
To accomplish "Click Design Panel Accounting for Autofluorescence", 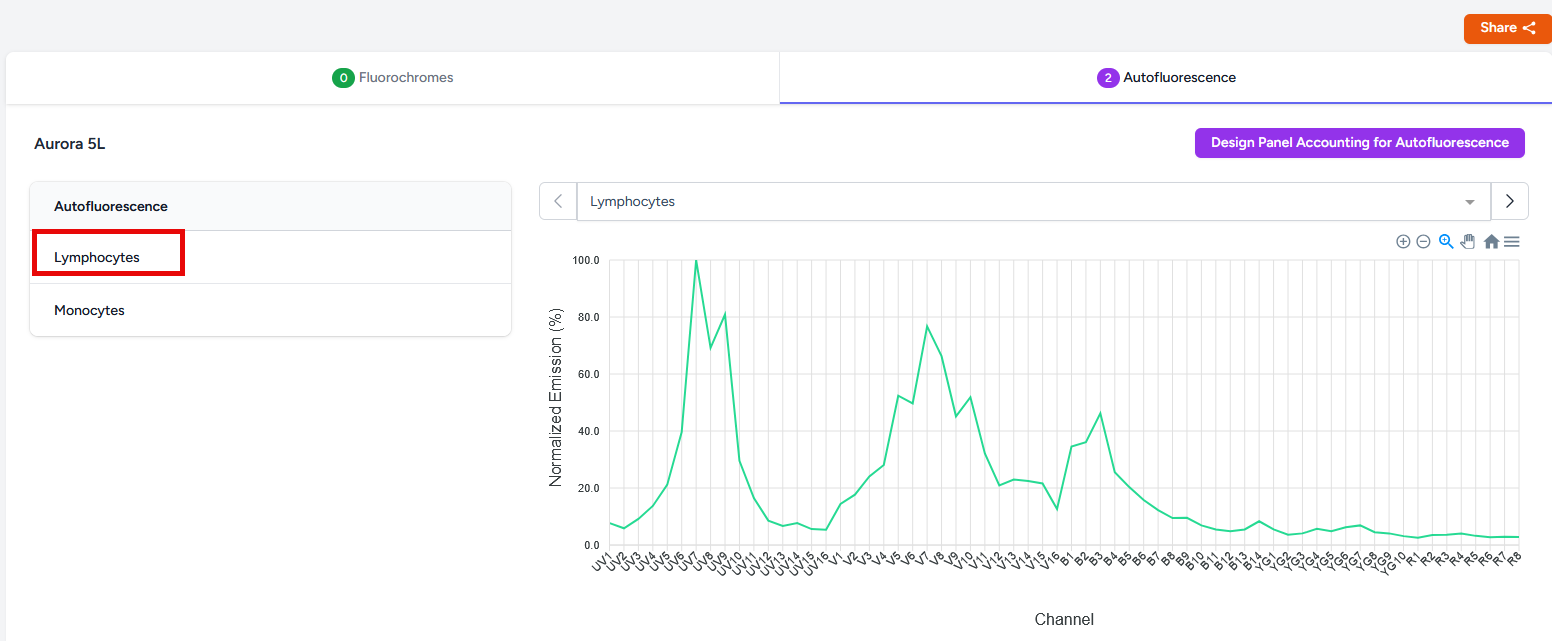I will pos(1359,143).
